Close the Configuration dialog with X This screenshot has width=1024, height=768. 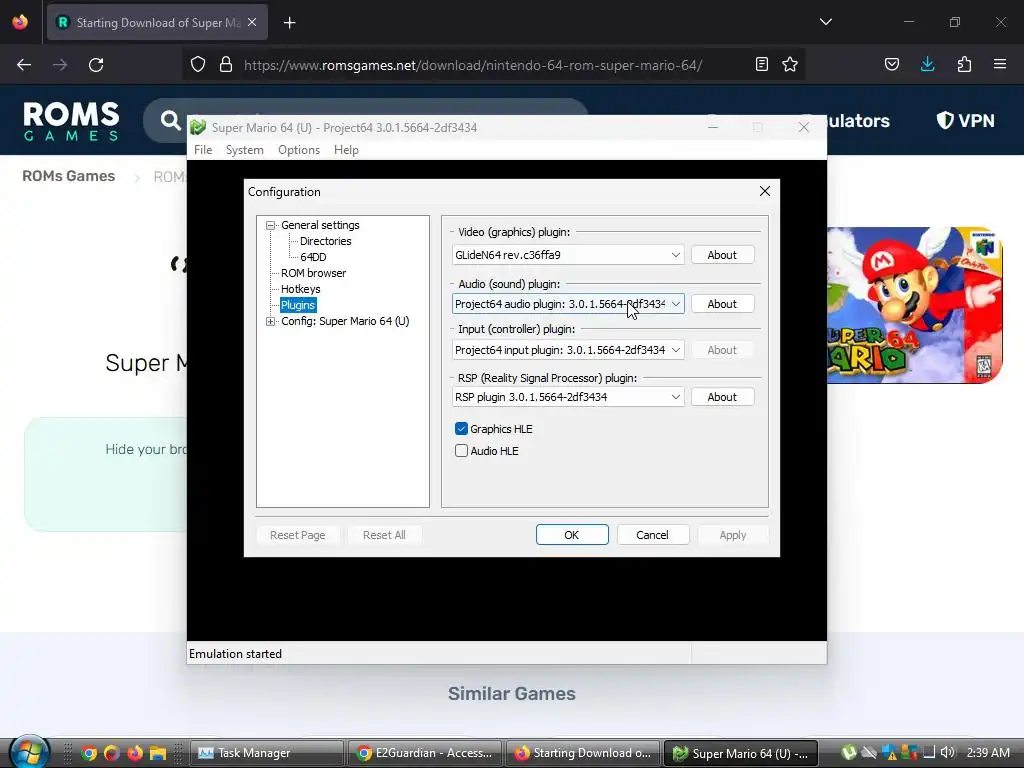pyautogui.click(x=765, y=191)
